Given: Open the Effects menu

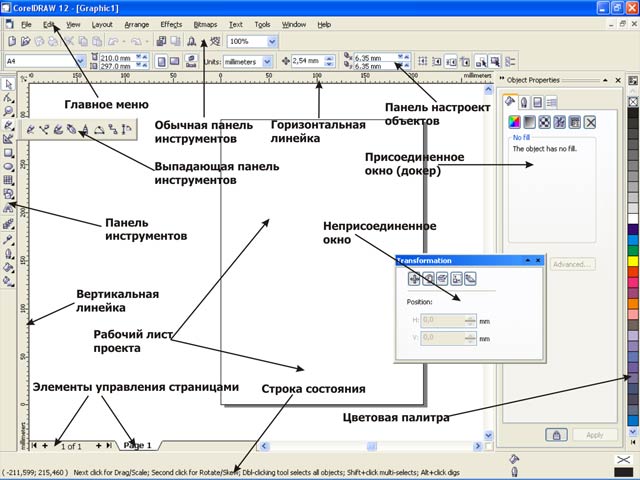Looking at the screenshot, I should point(171,24).
